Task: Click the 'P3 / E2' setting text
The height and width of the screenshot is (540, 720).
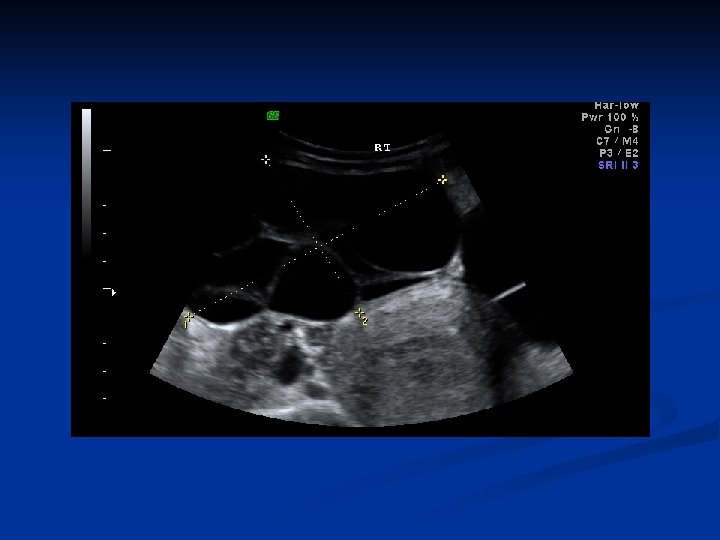Action: point(619,153)
